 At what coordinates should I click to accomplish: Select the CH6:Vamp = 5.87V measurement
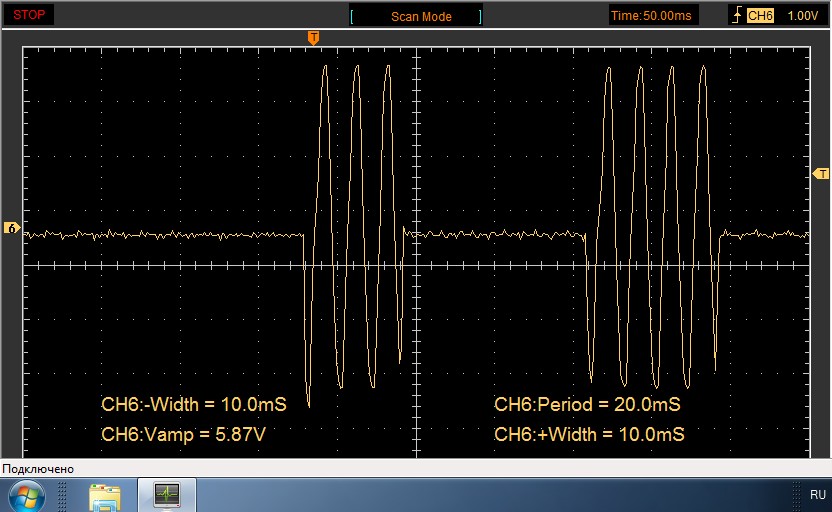[183, 435]
